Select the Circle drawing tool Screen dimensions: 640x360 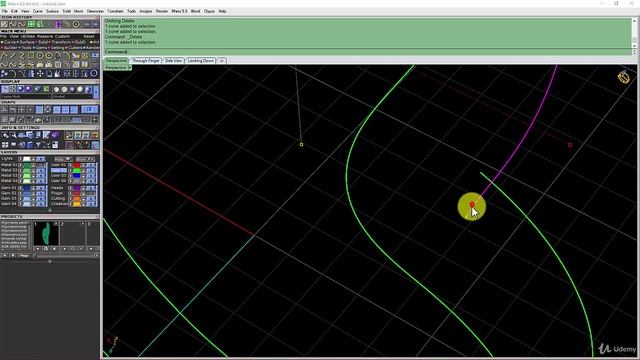coord(40,56)
